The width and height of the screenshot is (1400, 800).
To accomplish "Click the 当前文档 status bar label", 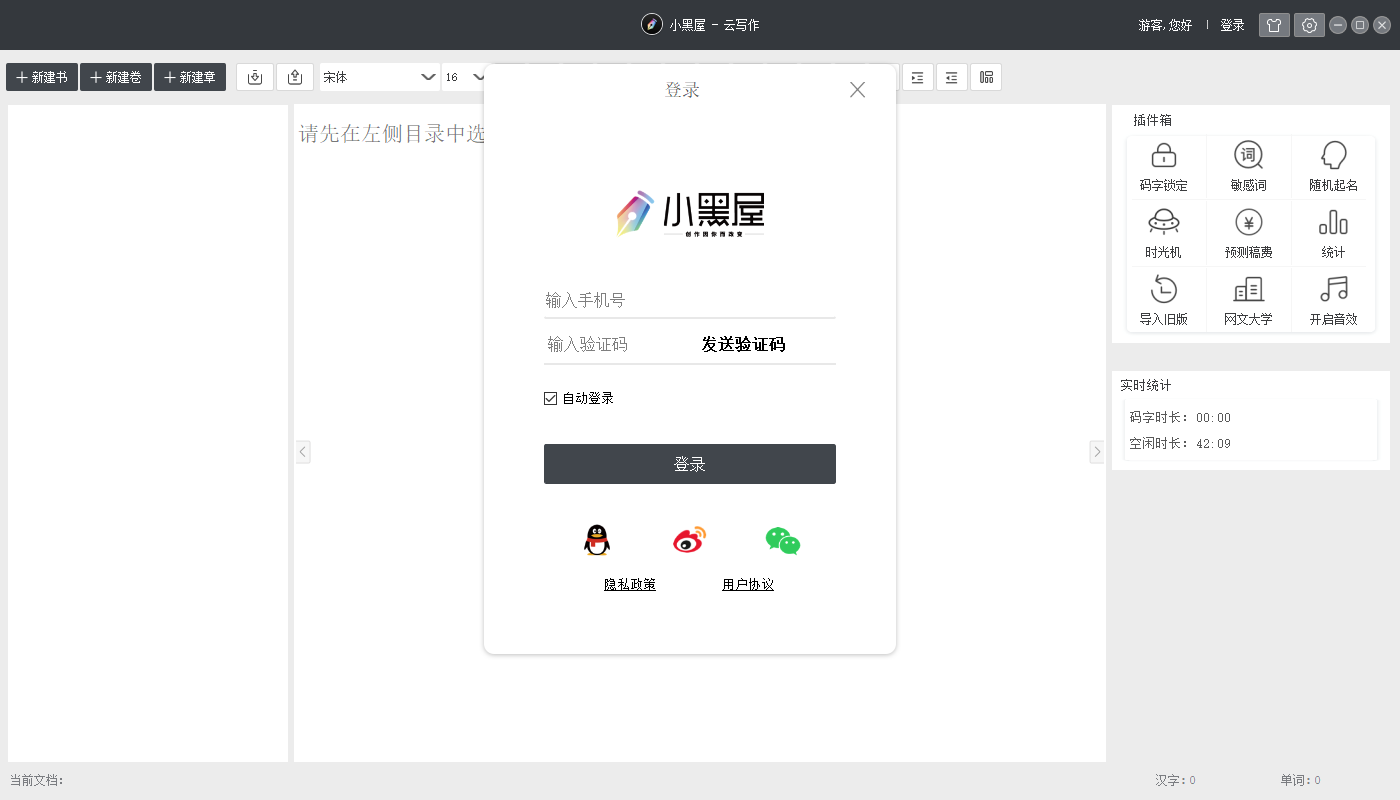I will click(x=37, y=780).
